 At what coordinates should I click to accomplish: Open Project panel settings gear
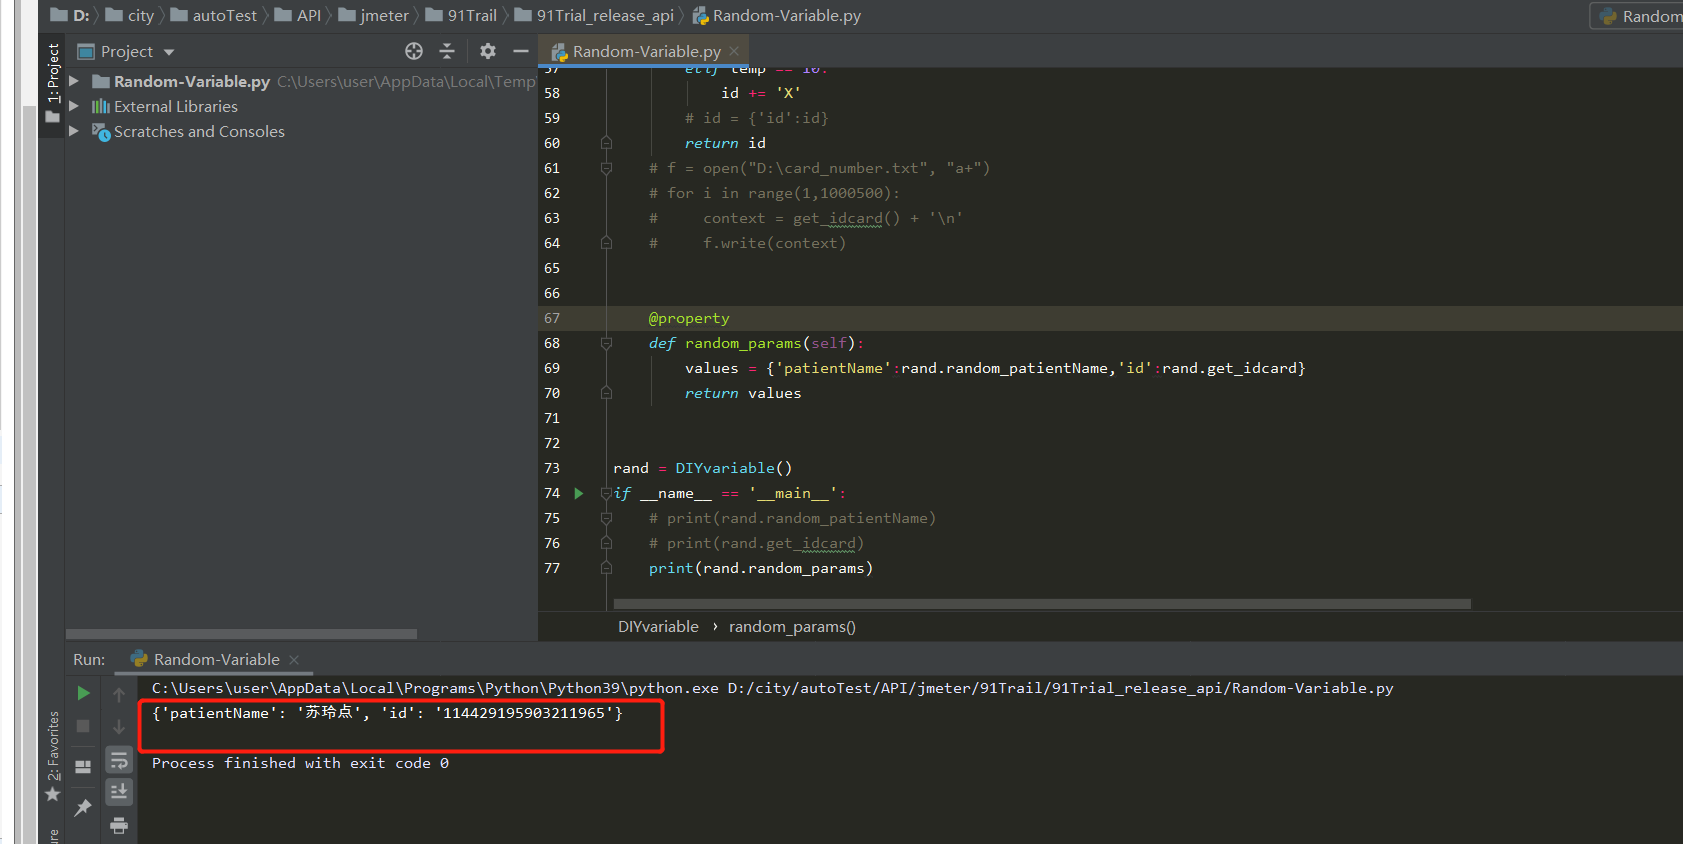pos(488,51)
